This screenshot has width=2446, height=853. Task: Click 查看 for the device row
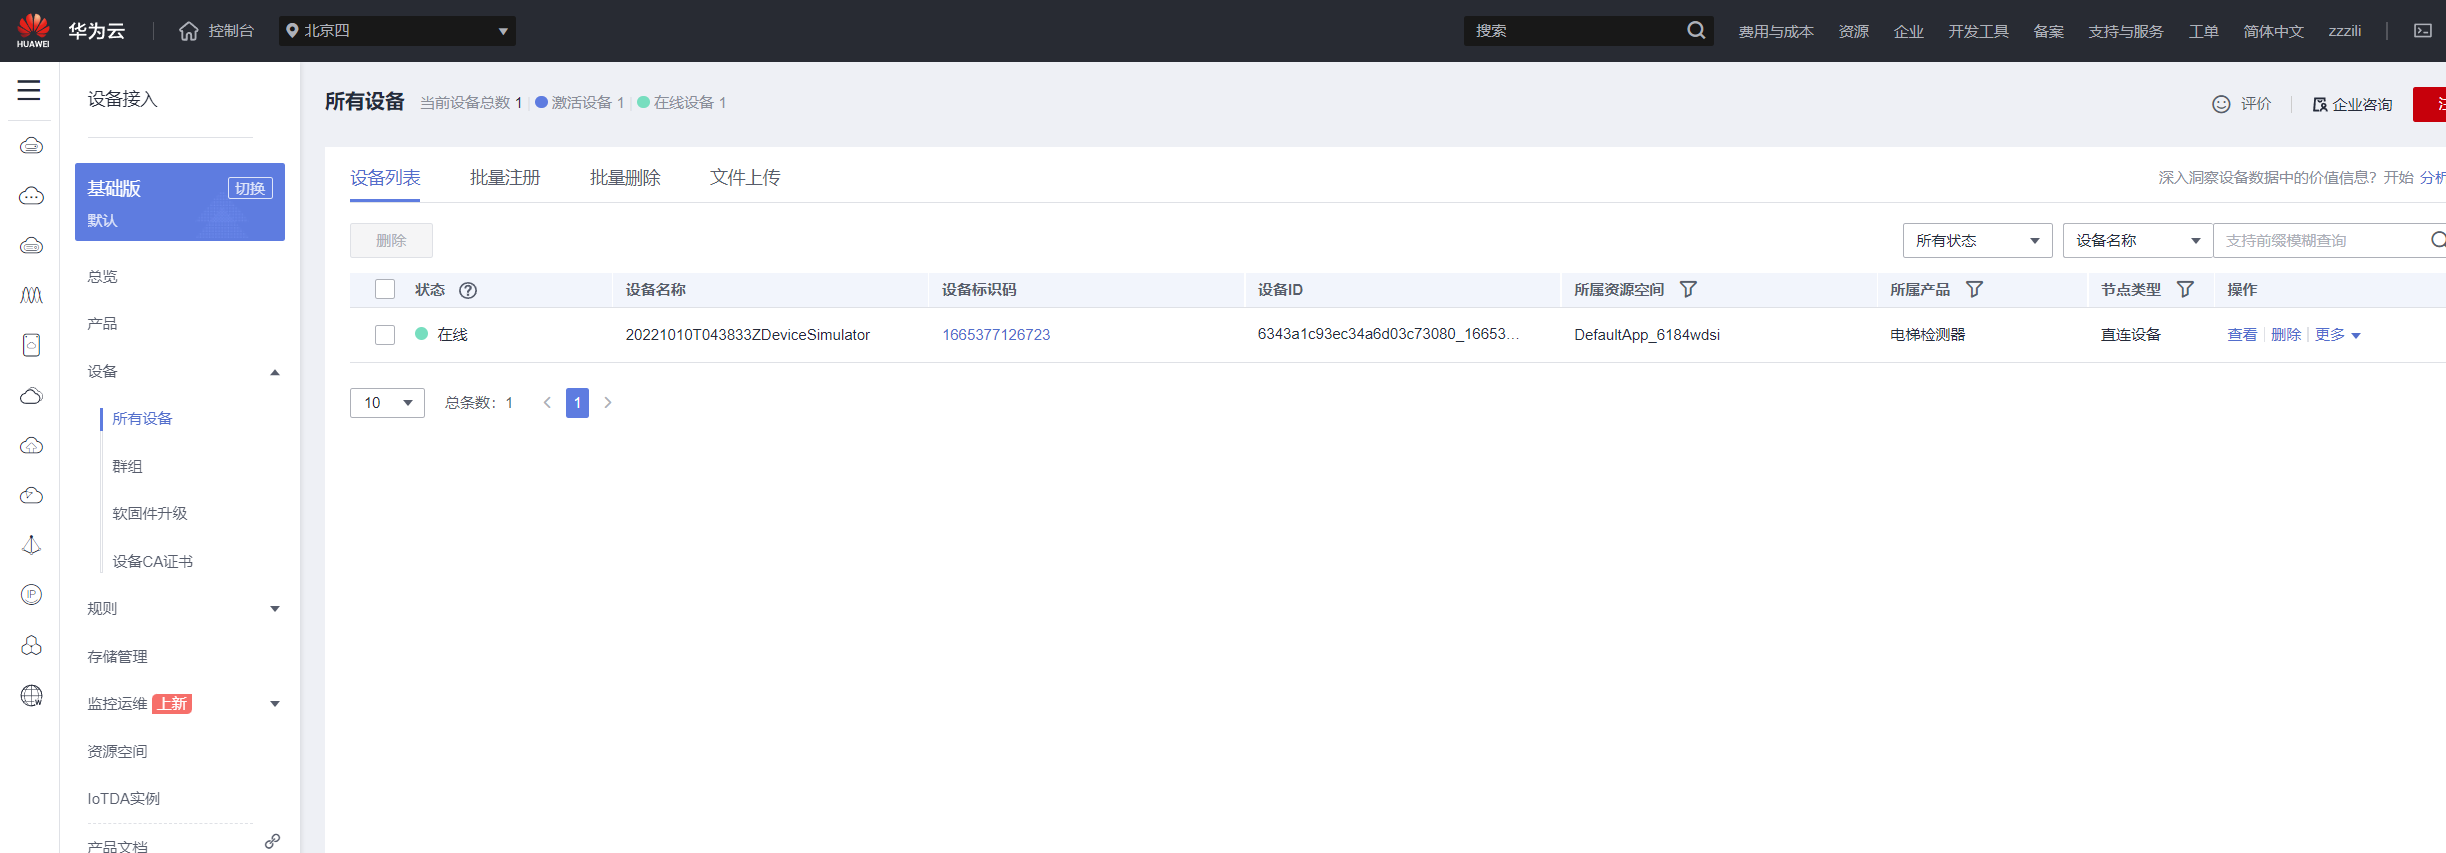point(2242,335)
